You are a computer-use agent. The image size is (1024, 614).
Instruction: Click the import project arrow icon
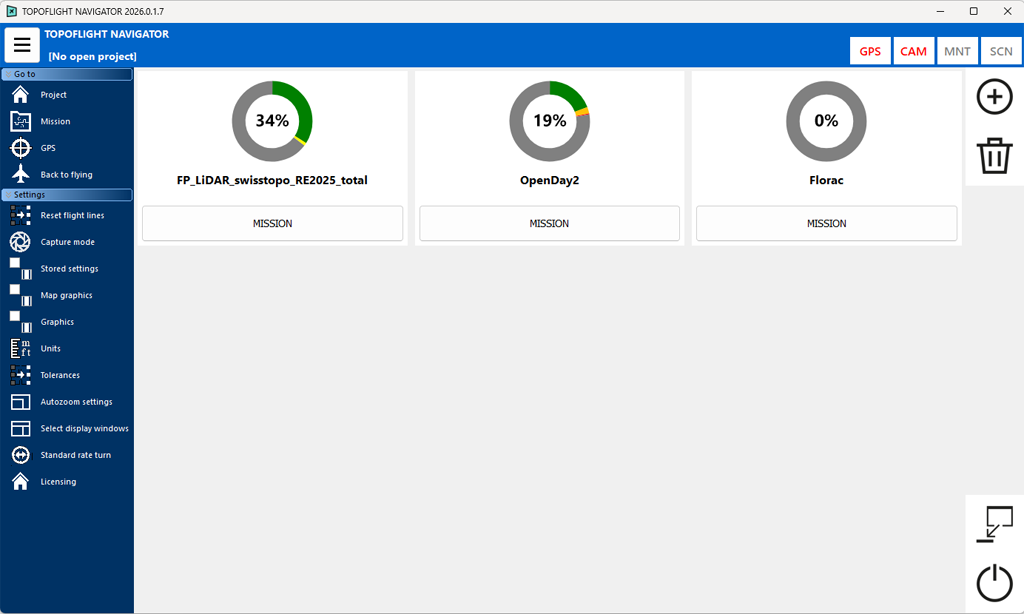click(994, 525)
